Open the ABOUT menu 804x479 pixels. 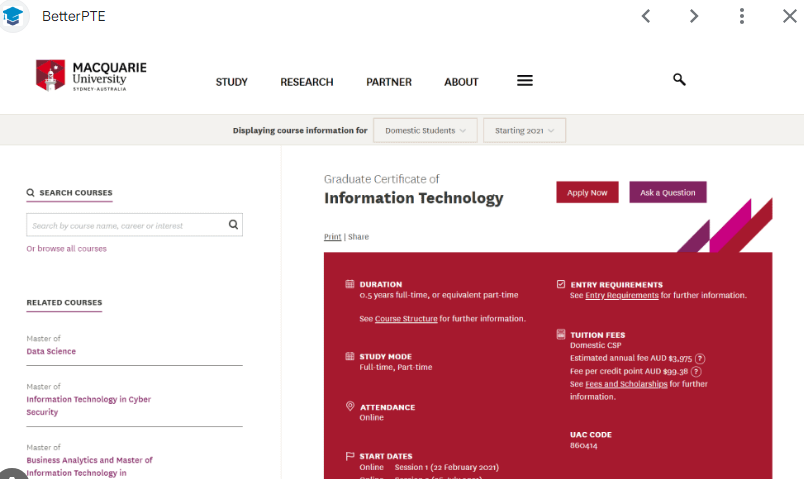click(x=461, y=82)
